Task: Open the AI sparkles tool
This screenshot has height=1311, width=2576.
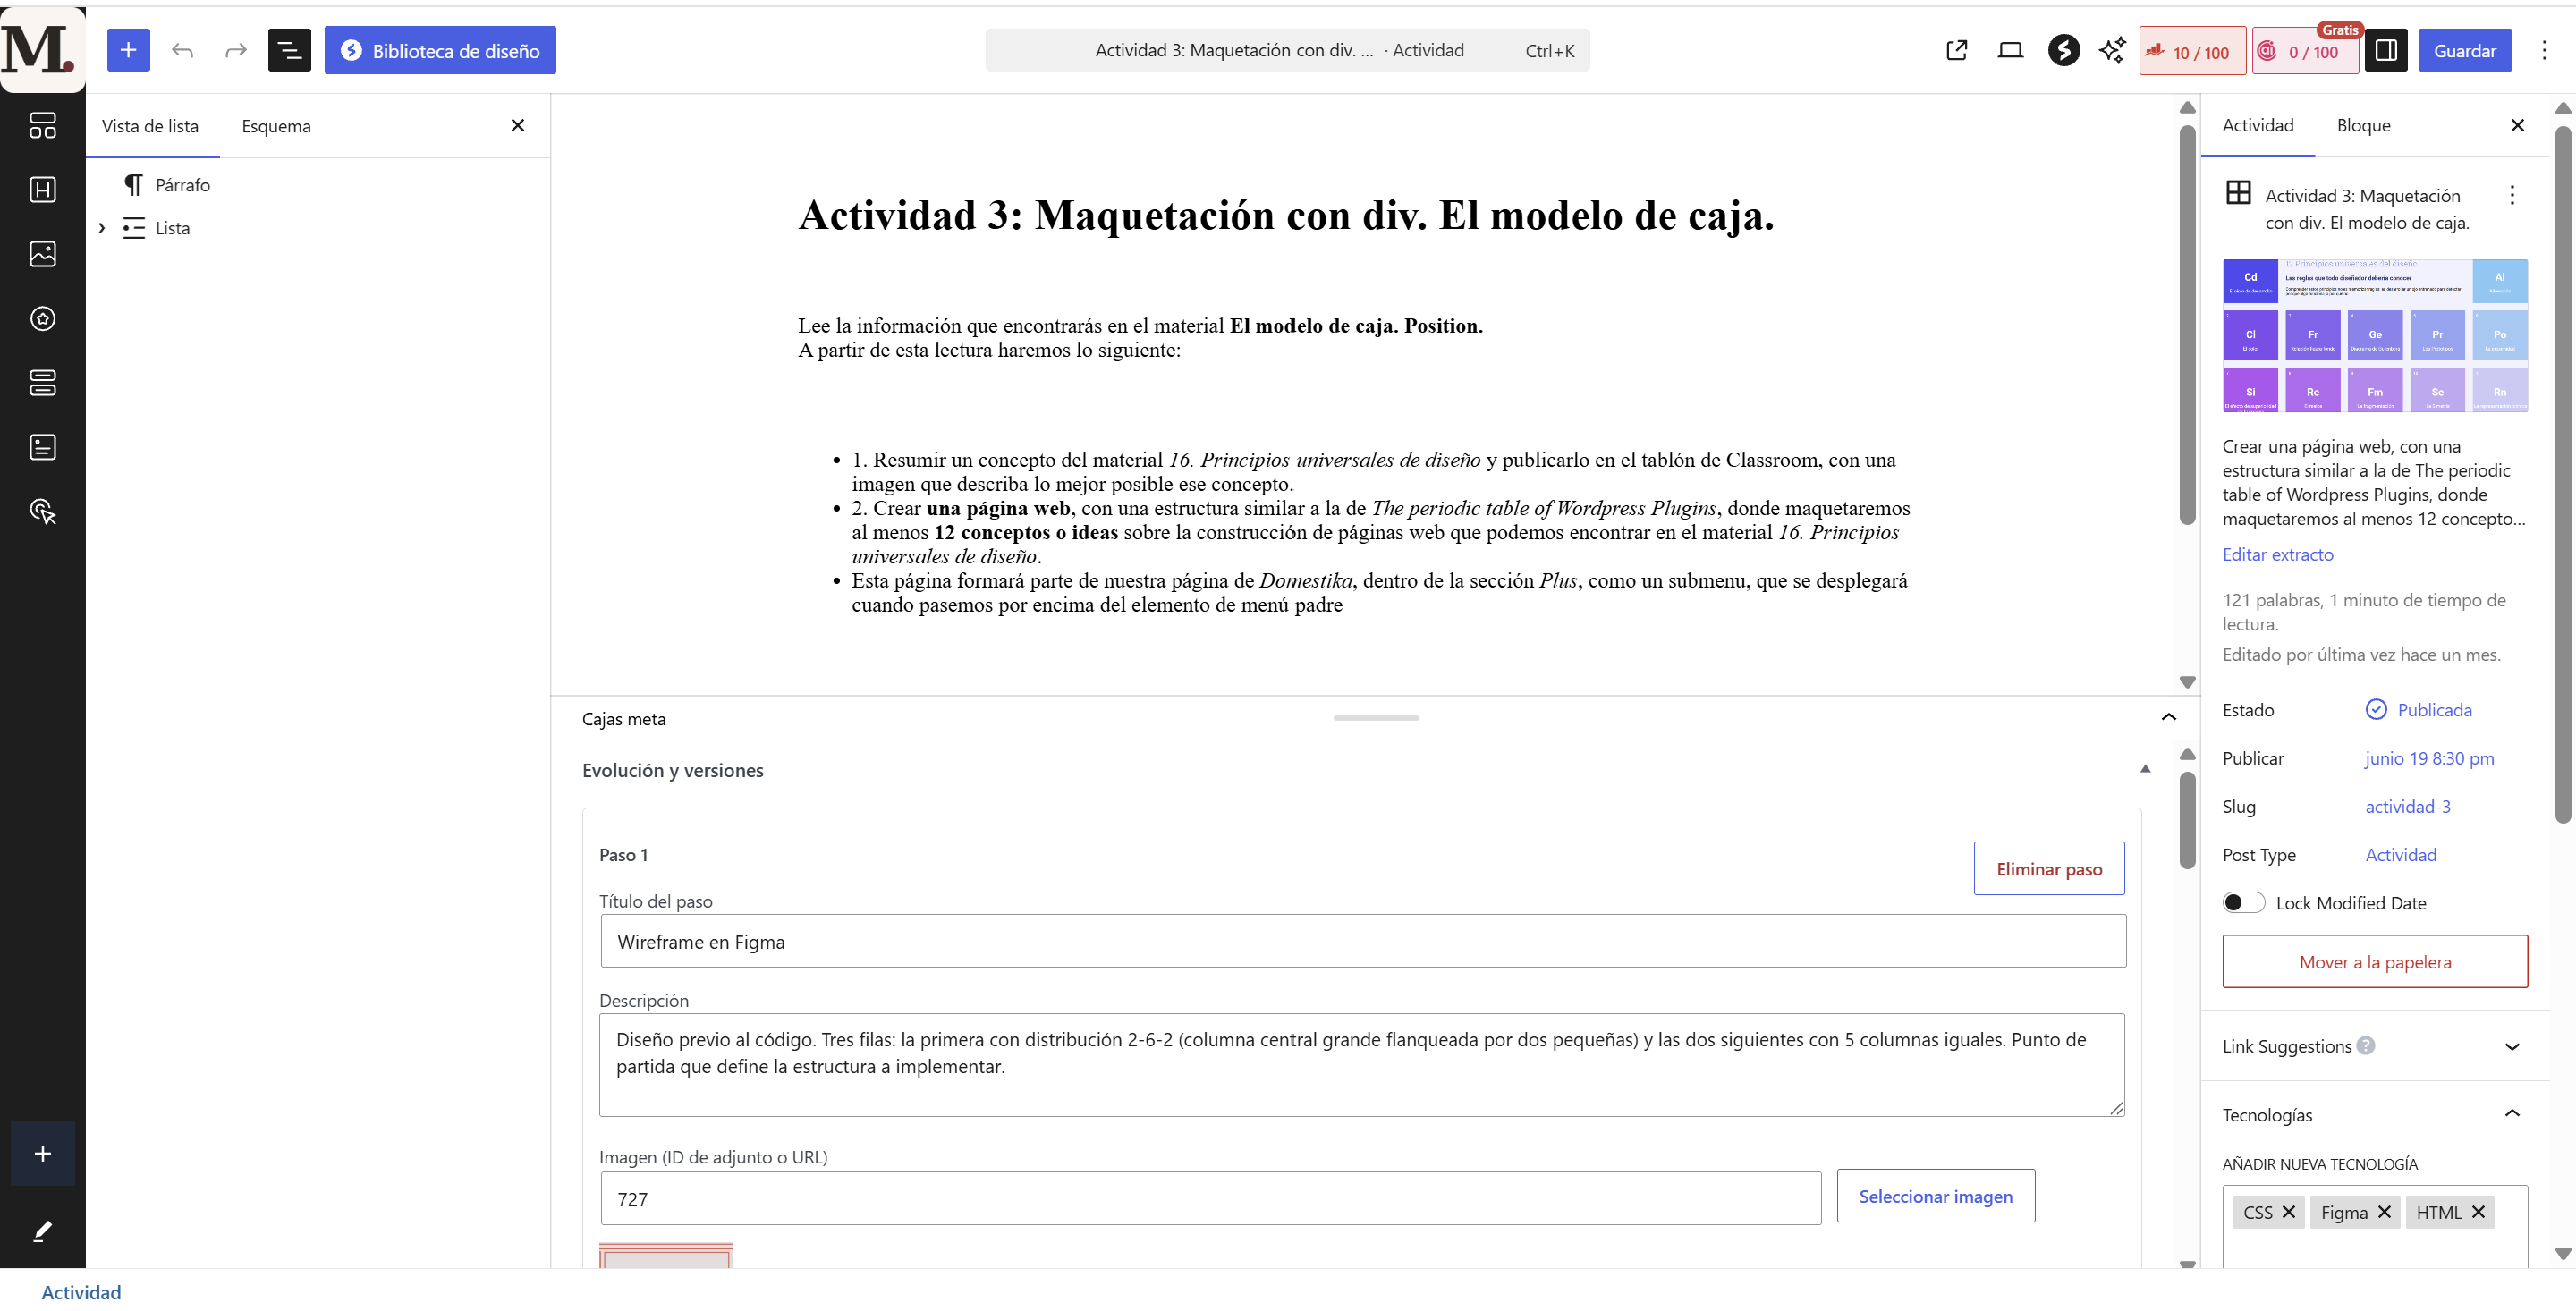Action: coord(2112,50)
